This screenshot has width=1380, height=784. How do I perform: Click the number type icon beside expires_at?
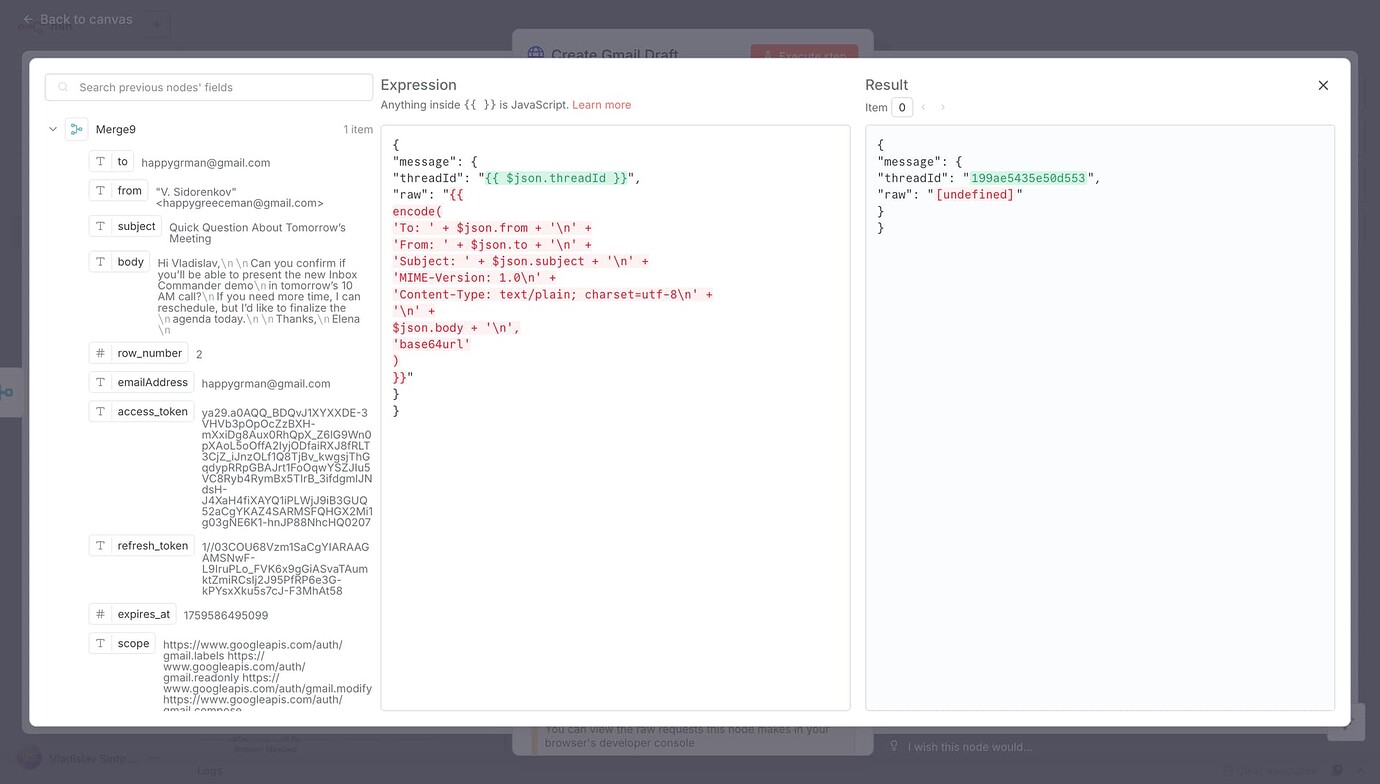100,613
